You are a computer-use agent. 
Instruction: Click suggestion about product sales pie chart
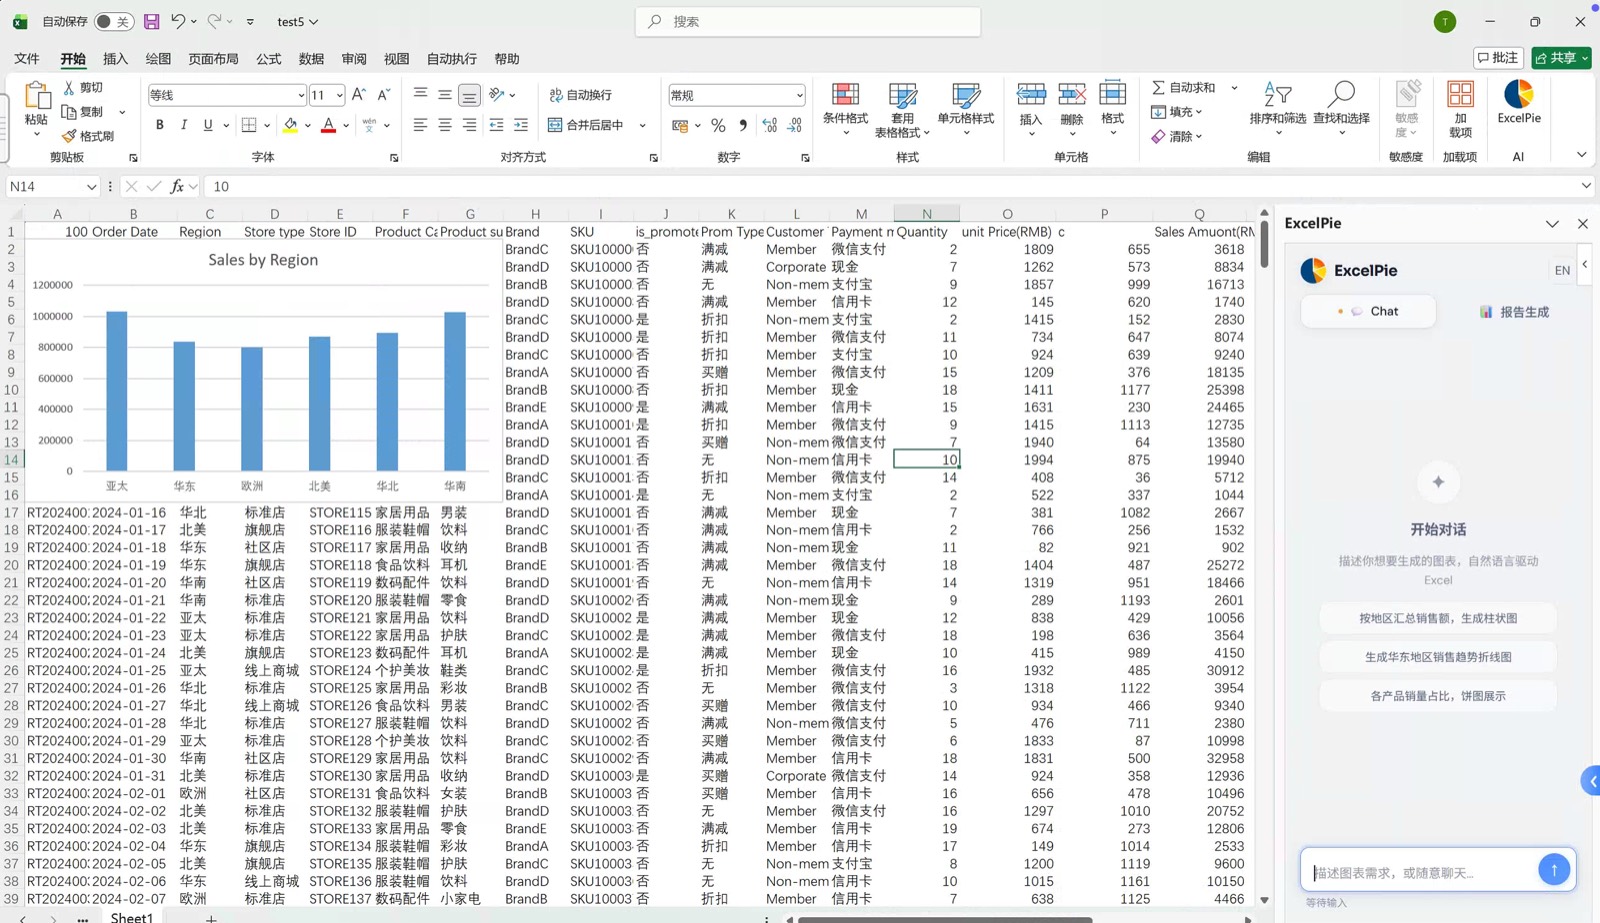click(1438, 696)
